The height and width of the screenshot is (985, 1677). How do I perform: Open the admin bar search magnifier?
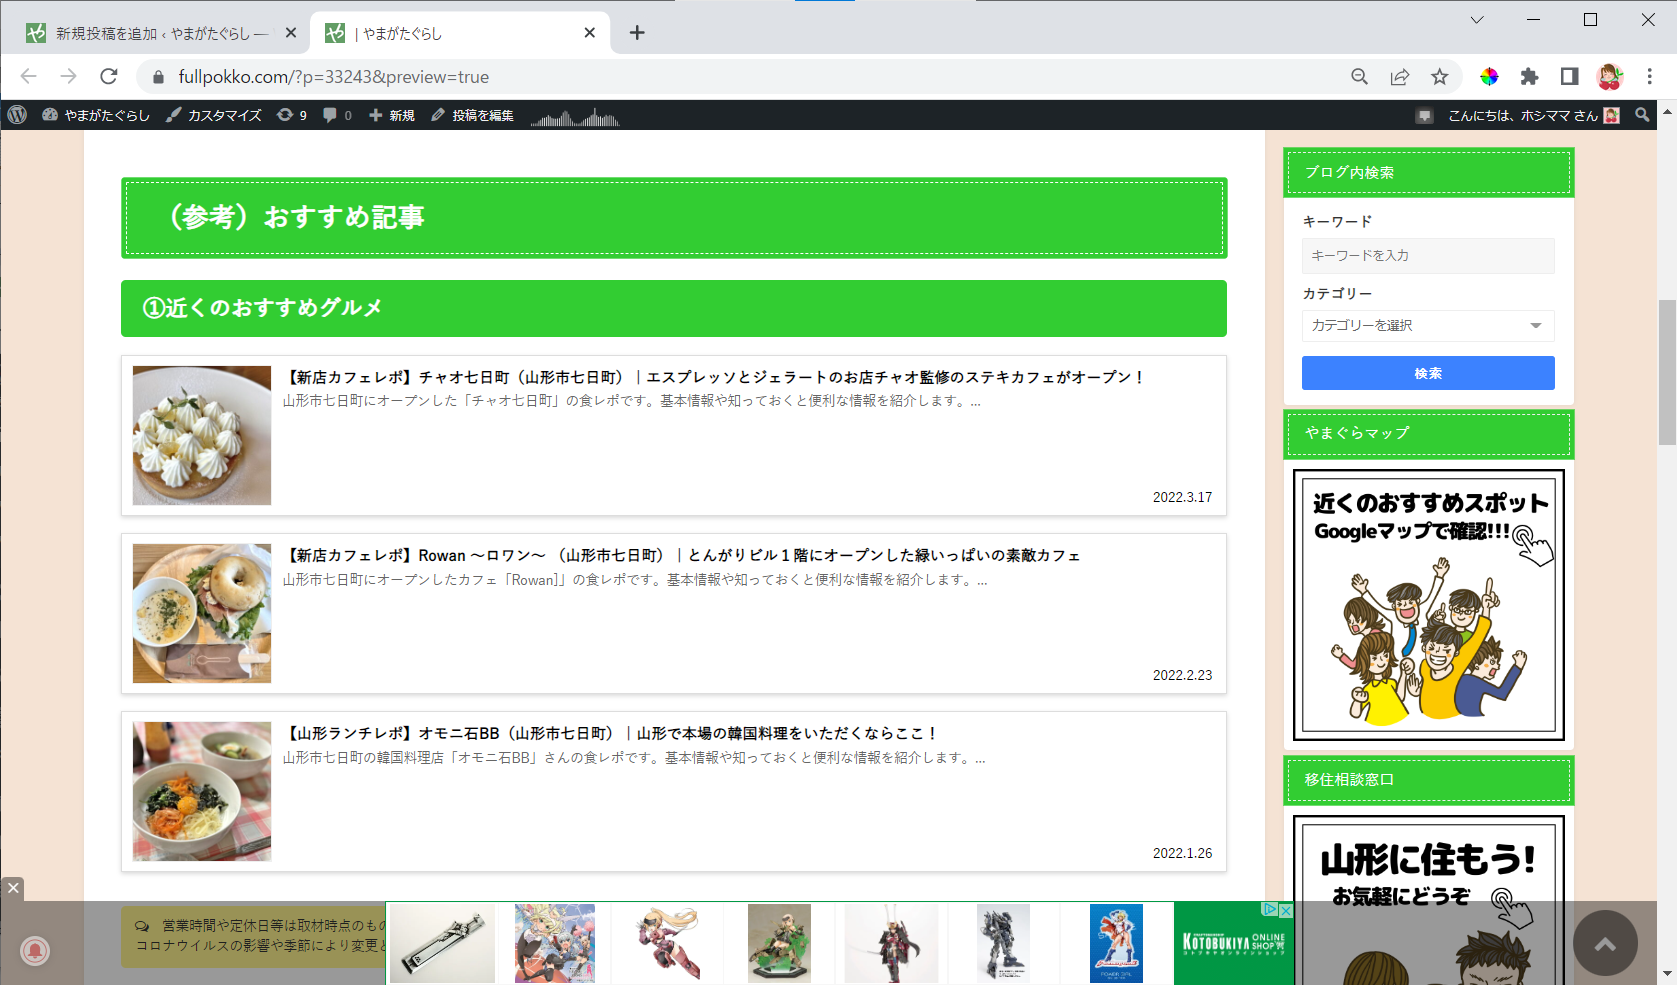click(x=1642, y=115)
